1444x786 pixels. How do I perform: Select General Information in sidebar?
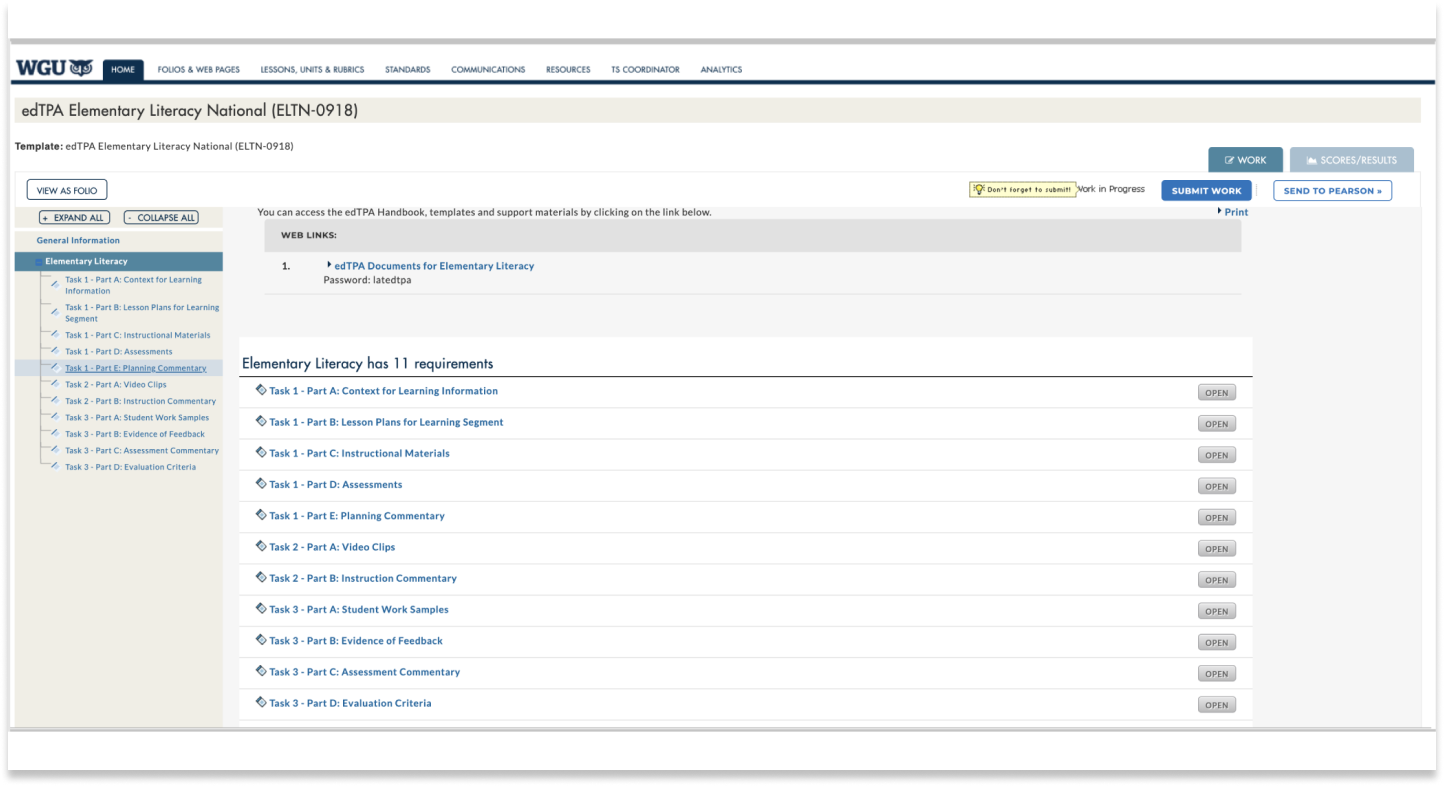coord(78,240)
